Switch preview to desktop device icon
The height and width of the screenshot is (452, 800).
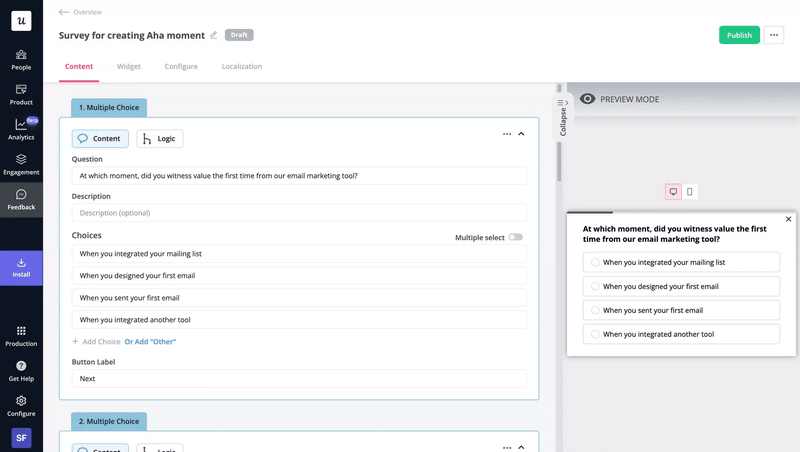click(673, 191)
